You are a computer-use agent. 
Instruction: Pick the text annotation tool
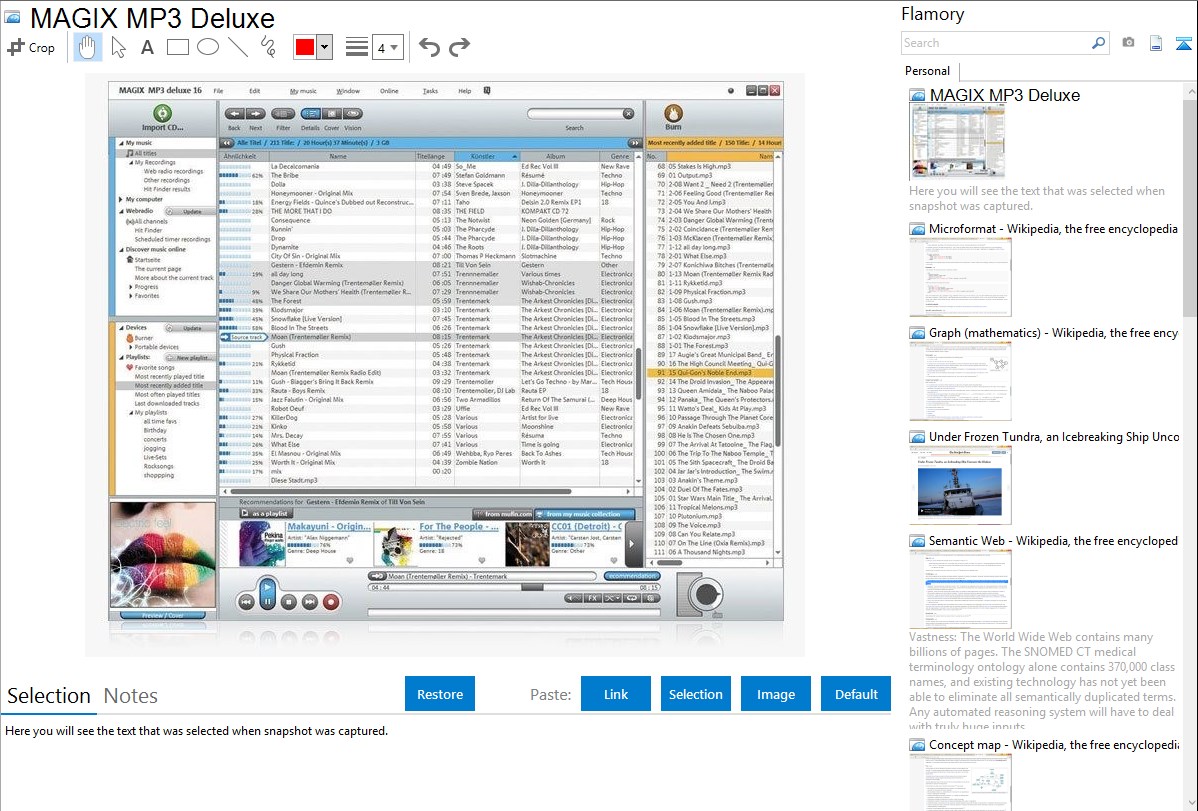(x=147, y=47)
